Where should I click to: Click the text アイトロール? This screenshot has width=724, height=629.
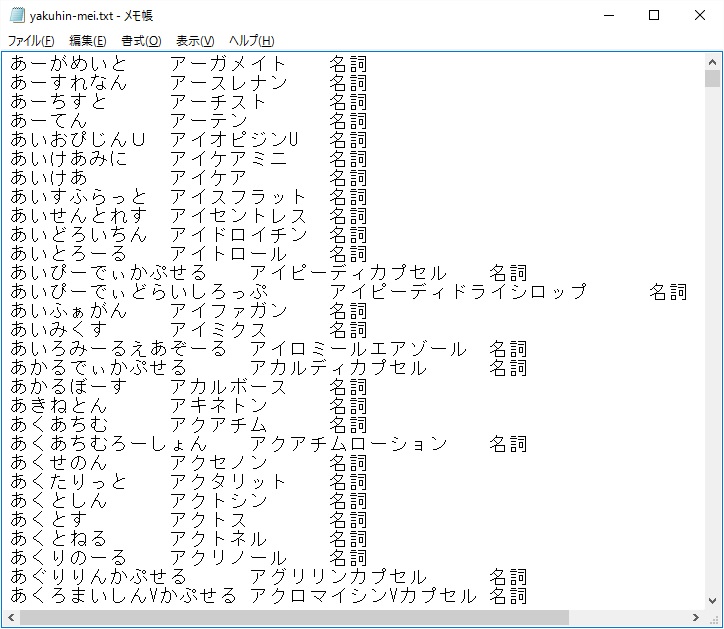pos(229,254)
